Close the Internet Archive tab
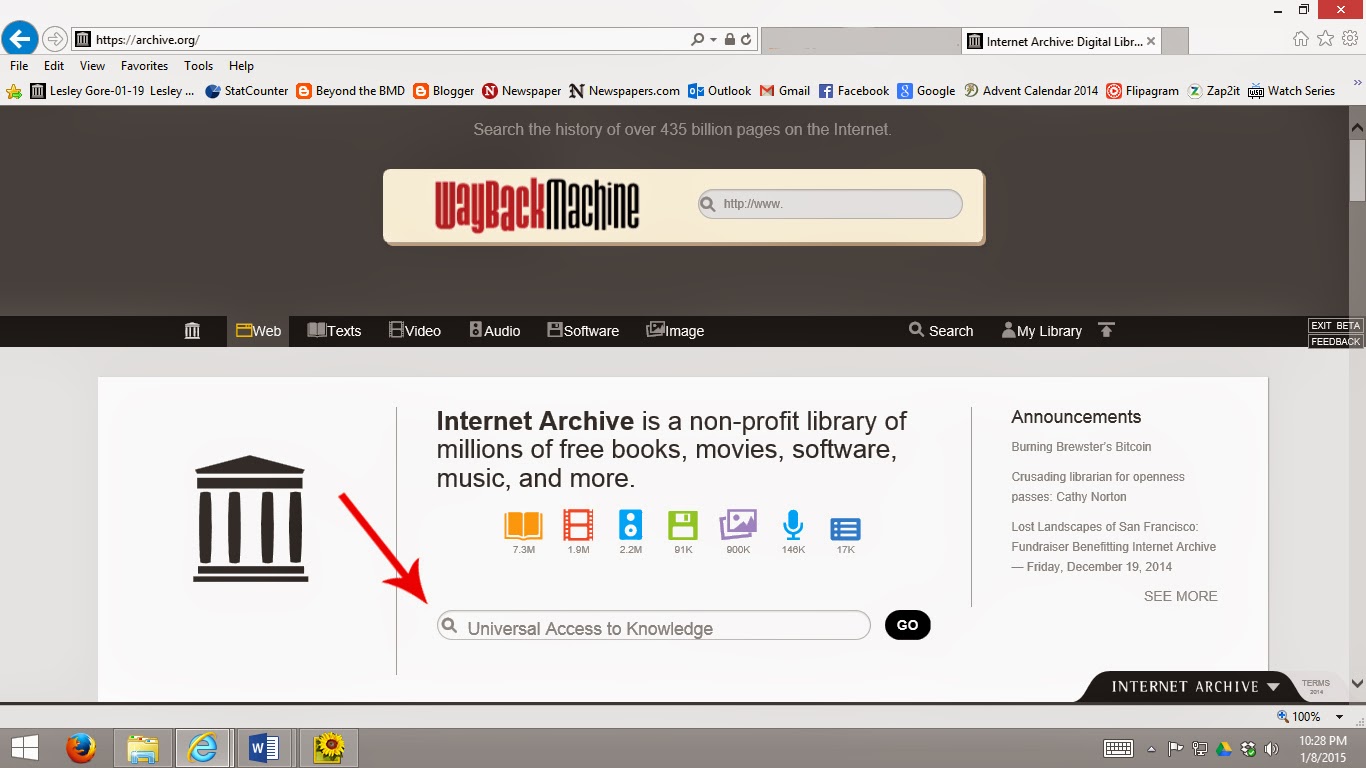This screenshot has height=768, width=1366. tap(1151, 41)
